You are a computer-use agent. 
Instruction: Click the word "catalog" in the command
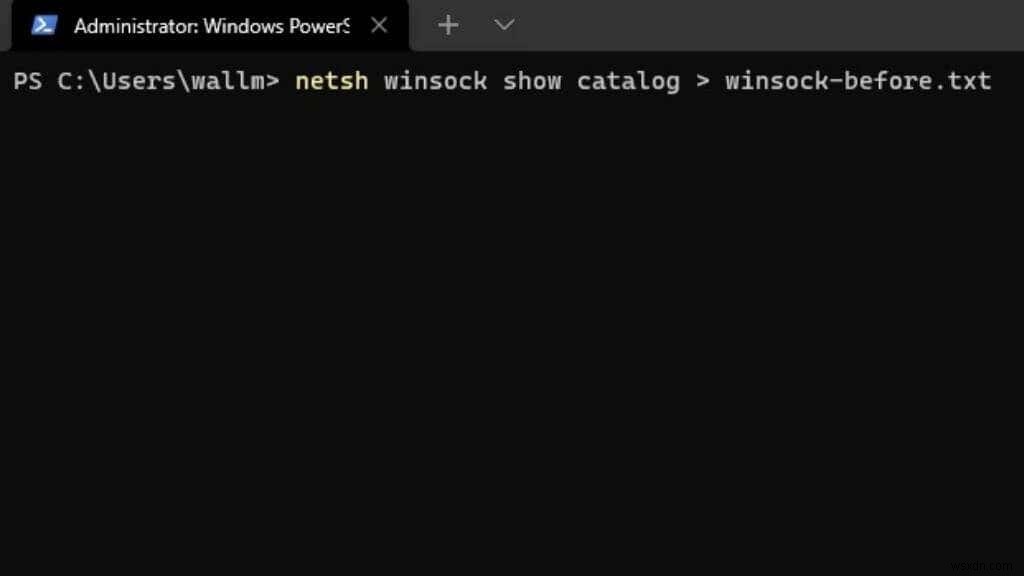point(628,81)
